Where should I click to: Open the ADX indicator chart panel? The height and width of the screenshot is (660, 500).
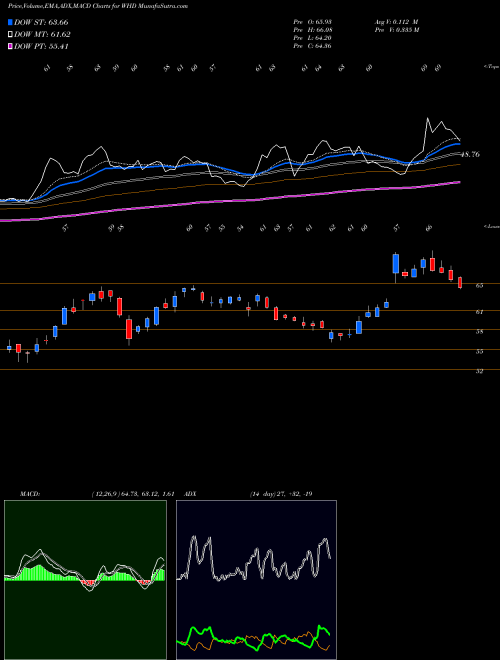point(256,580)
